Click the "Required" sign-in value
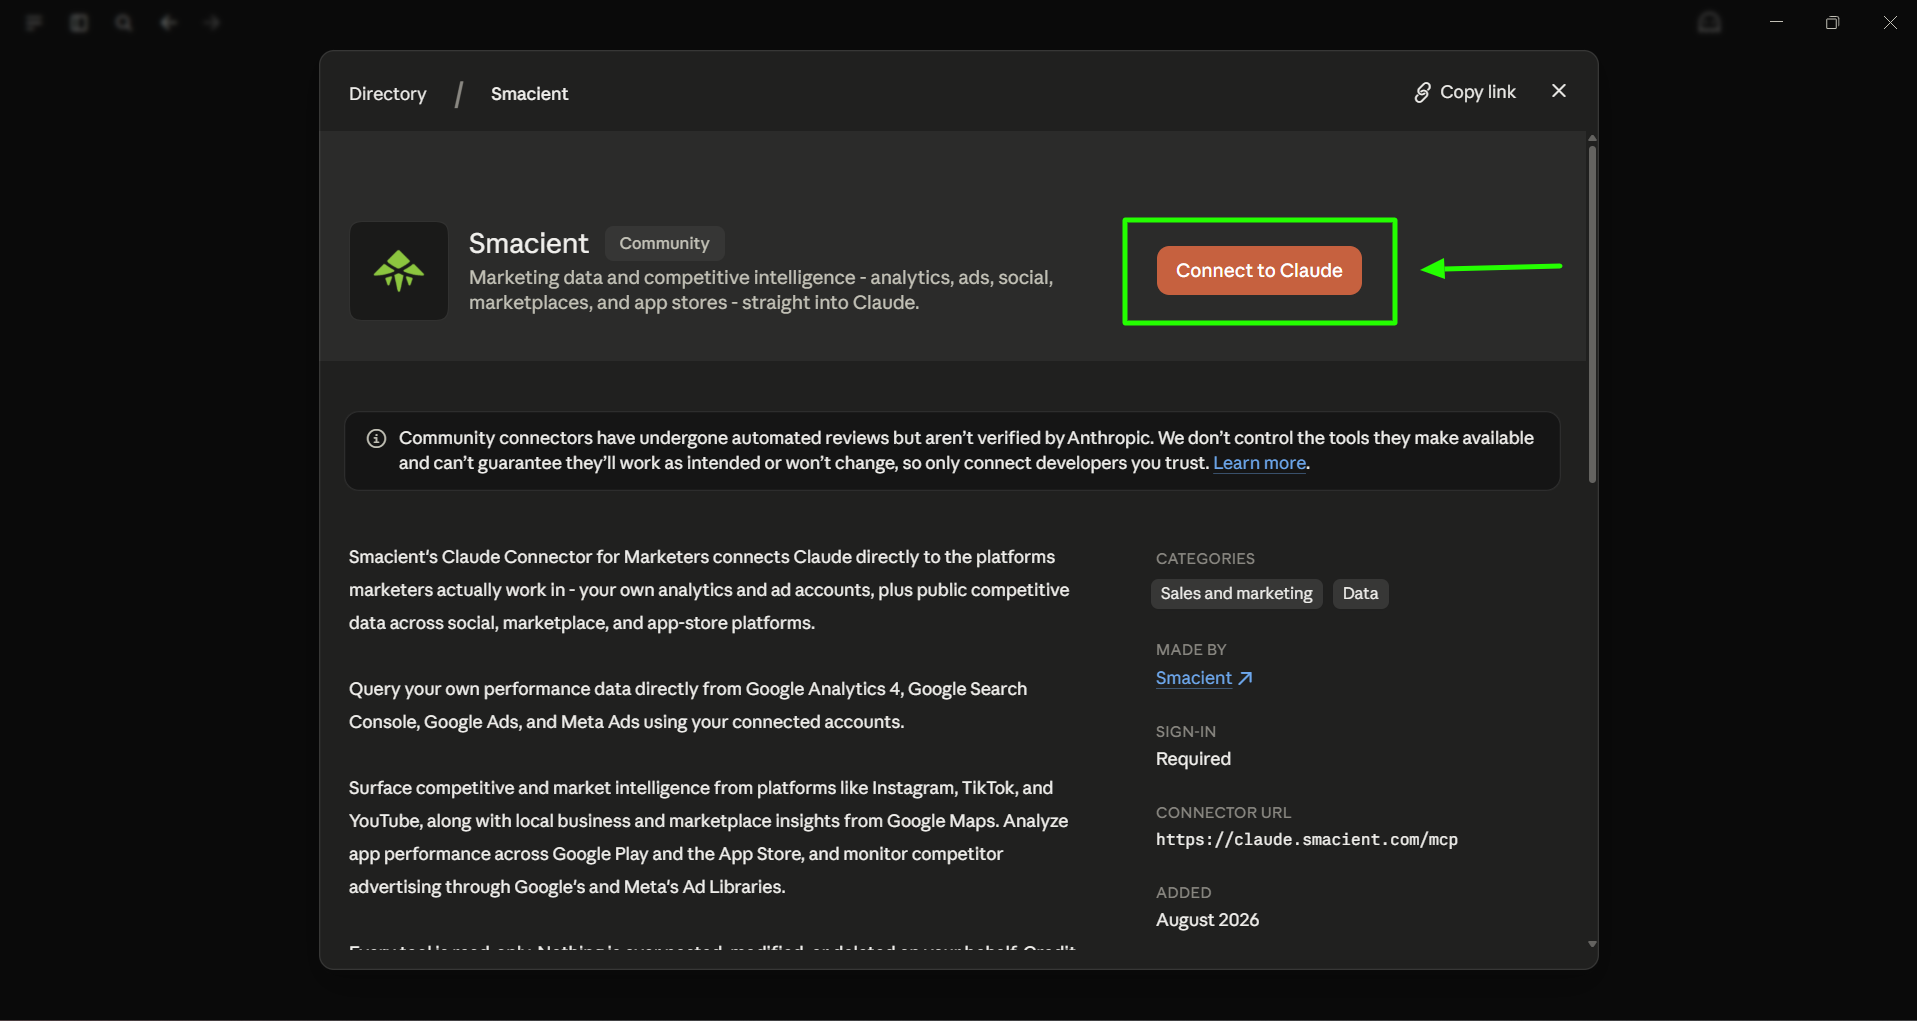This screenshot has height=1021, width=1917. click(x=1193, y=759)
